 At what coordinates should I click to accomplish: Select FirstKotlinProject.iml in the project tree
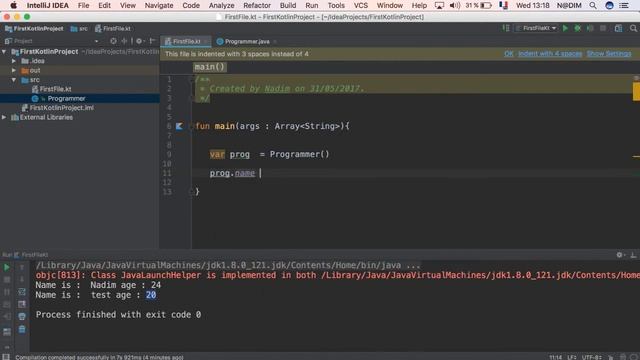[62, 108]
